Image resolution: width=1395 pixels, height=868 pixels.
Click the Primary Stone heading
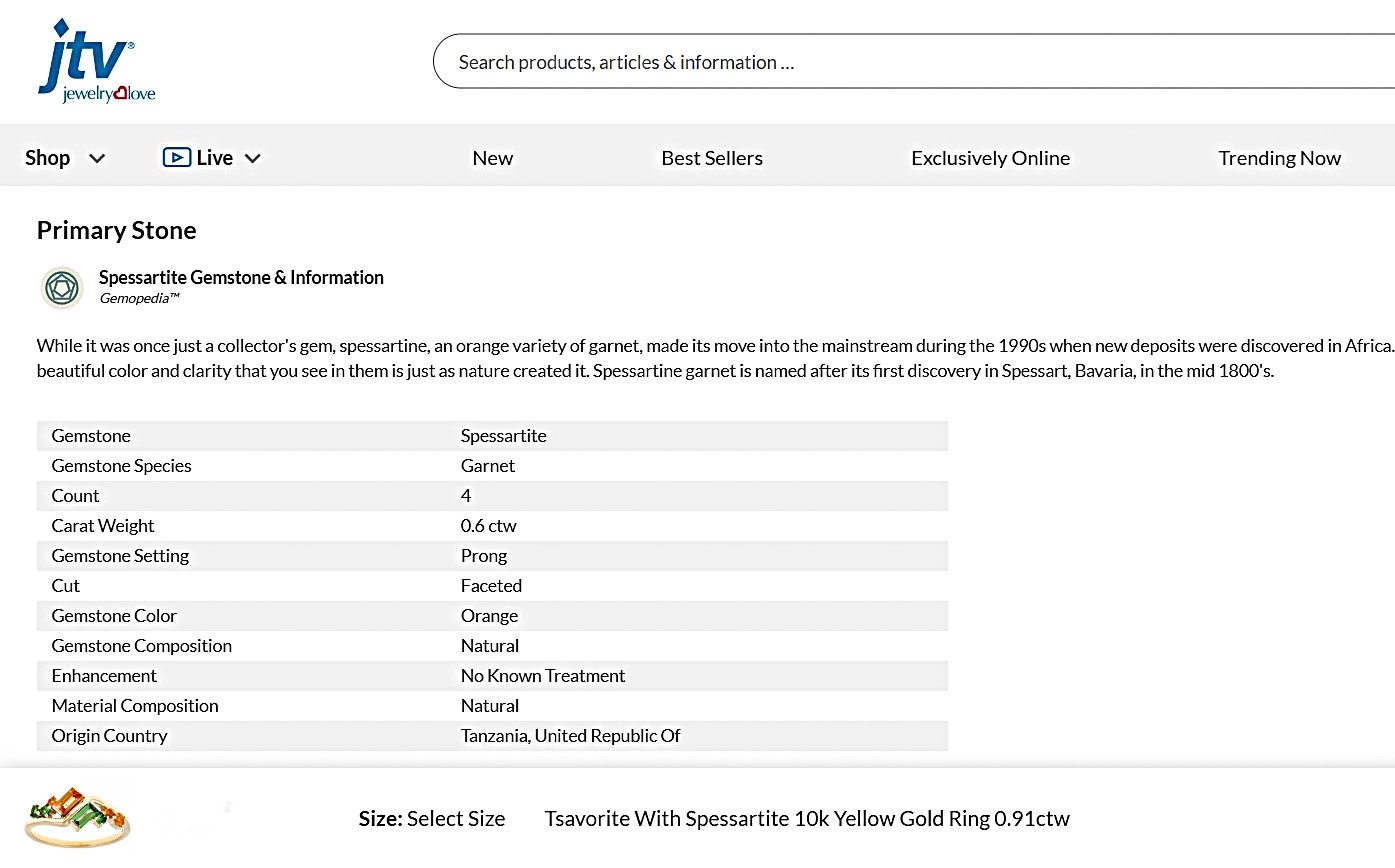[116, 230]
